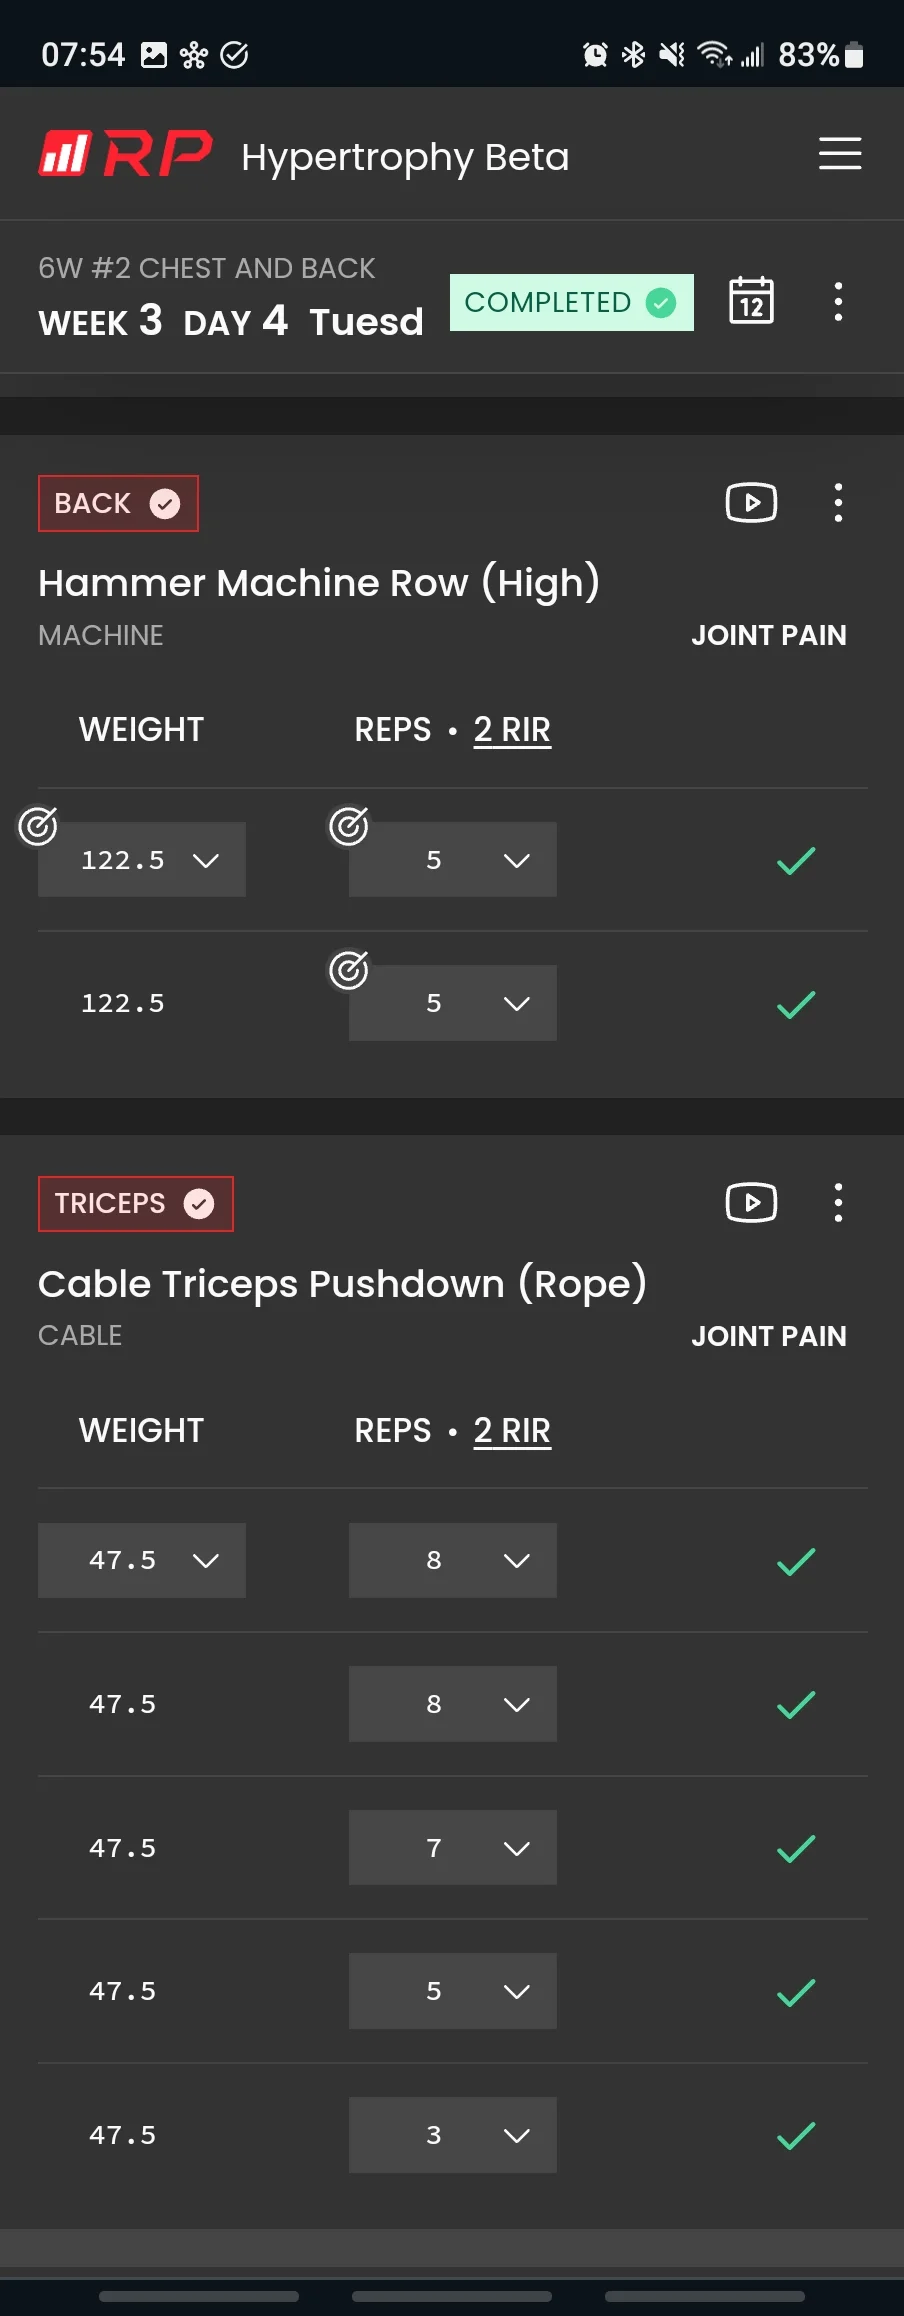Tap Joint Pain for Hammer Machine Row

click(x=768, y=636)
